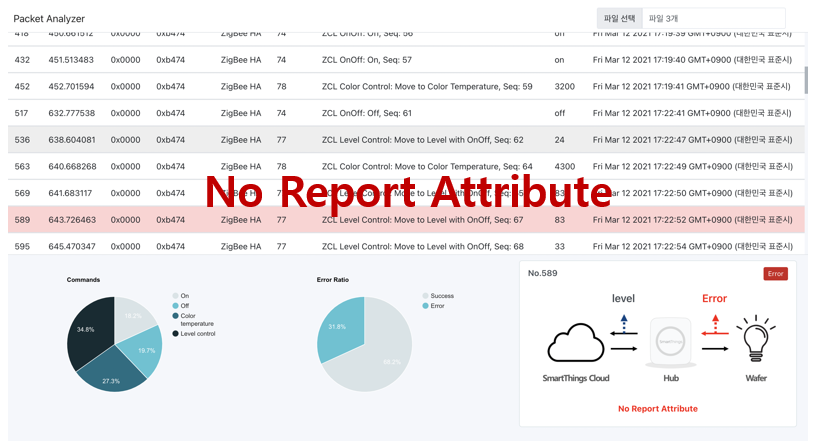Viewport: 813px width, 448px height.
Task: Click the red dashed up arrow under Error
Action: 716,322
